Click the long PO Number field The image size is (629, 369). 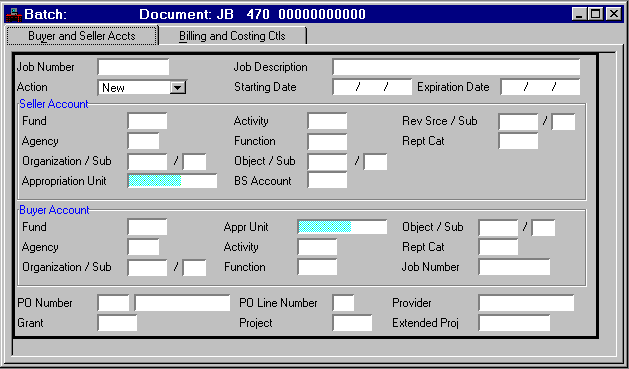tap(182, 303)
